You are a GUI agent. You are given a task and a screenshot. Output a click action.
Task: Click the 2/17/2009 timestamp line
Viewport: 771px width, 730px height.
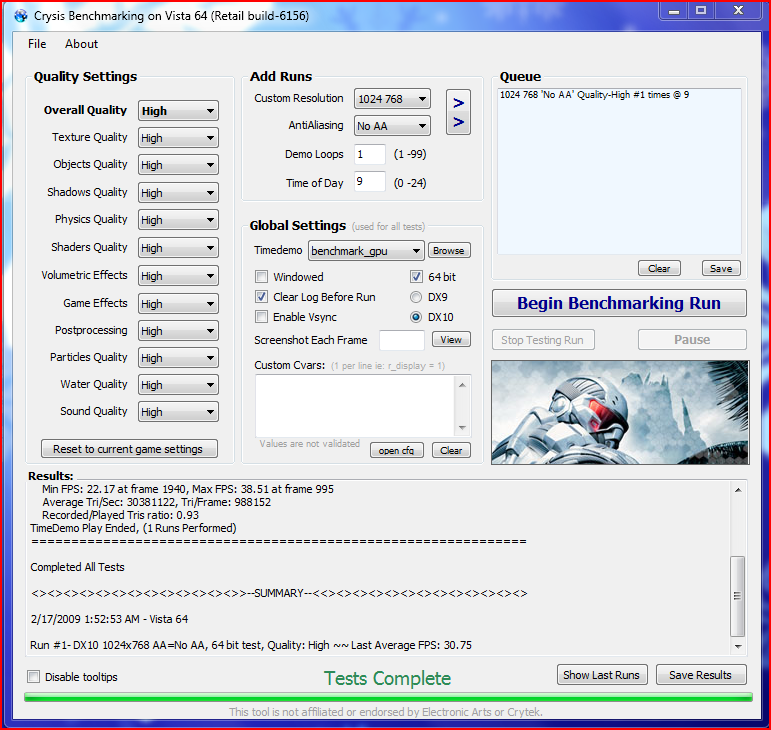click(x=109, y=619)
